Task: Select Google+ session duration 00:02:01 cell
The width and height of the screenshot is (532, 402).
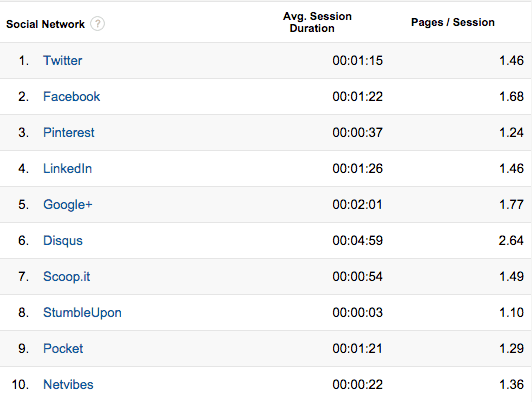Action: tap(357, 205)
